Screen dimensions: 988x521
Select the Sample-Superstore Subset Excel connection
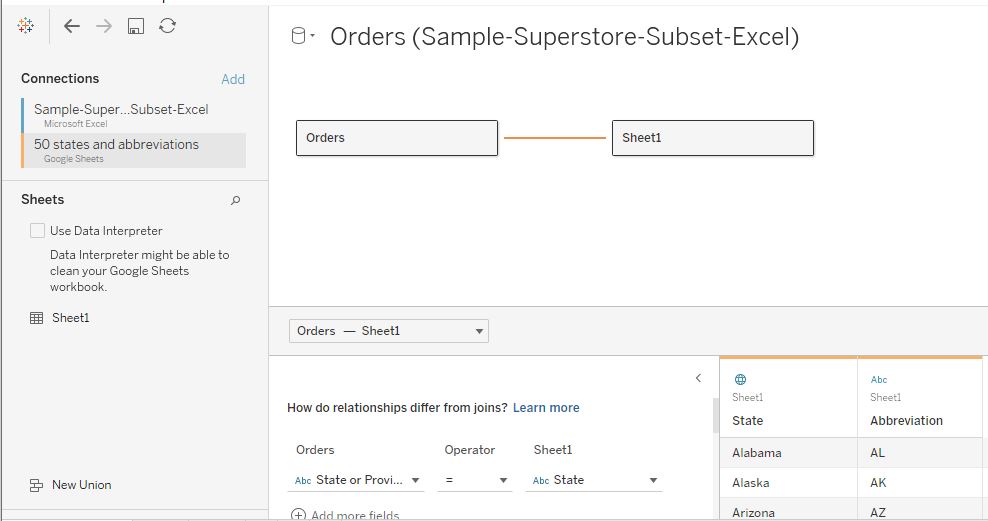point(121,109)
